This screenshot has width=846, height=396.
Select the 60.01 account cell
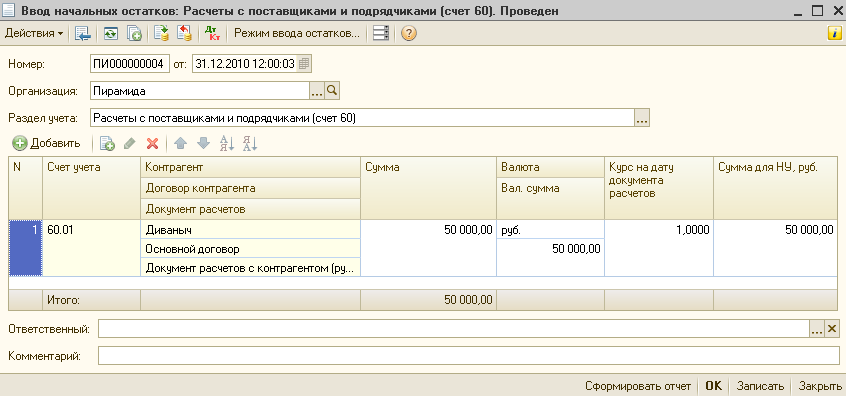click(91, 248)
